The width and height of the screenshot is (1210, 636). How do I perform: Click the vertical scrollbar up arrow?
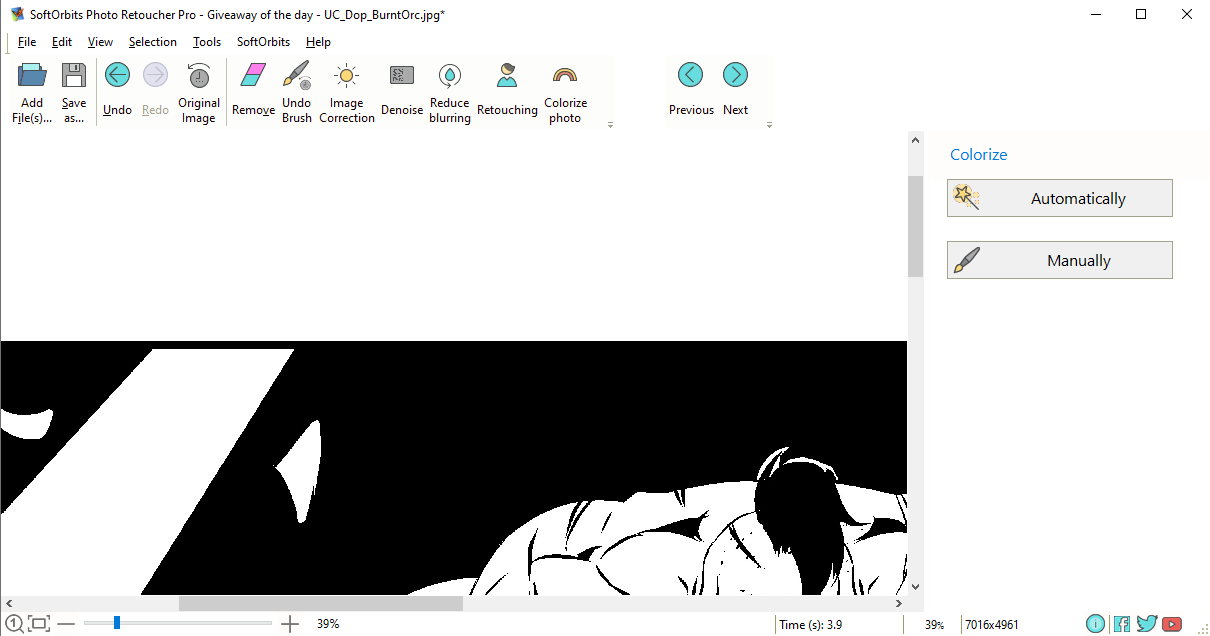915,141
